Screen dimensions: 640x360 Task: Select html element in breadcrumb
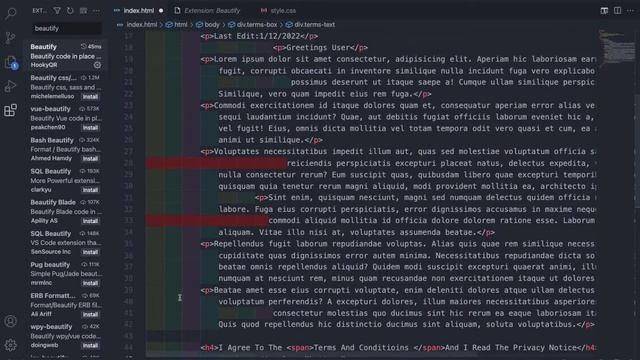[181, 24]
